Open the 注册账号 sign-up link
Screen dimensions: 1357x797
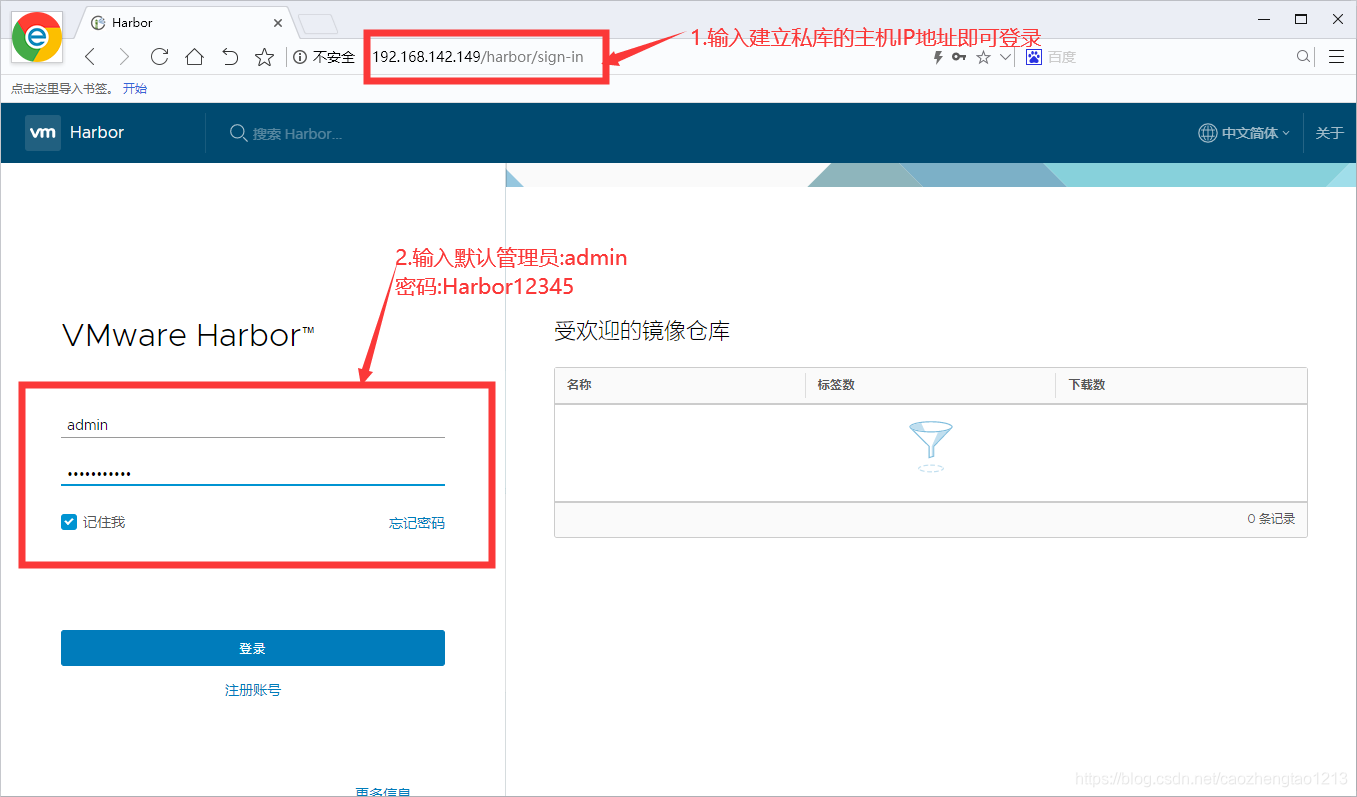point(253,690)
